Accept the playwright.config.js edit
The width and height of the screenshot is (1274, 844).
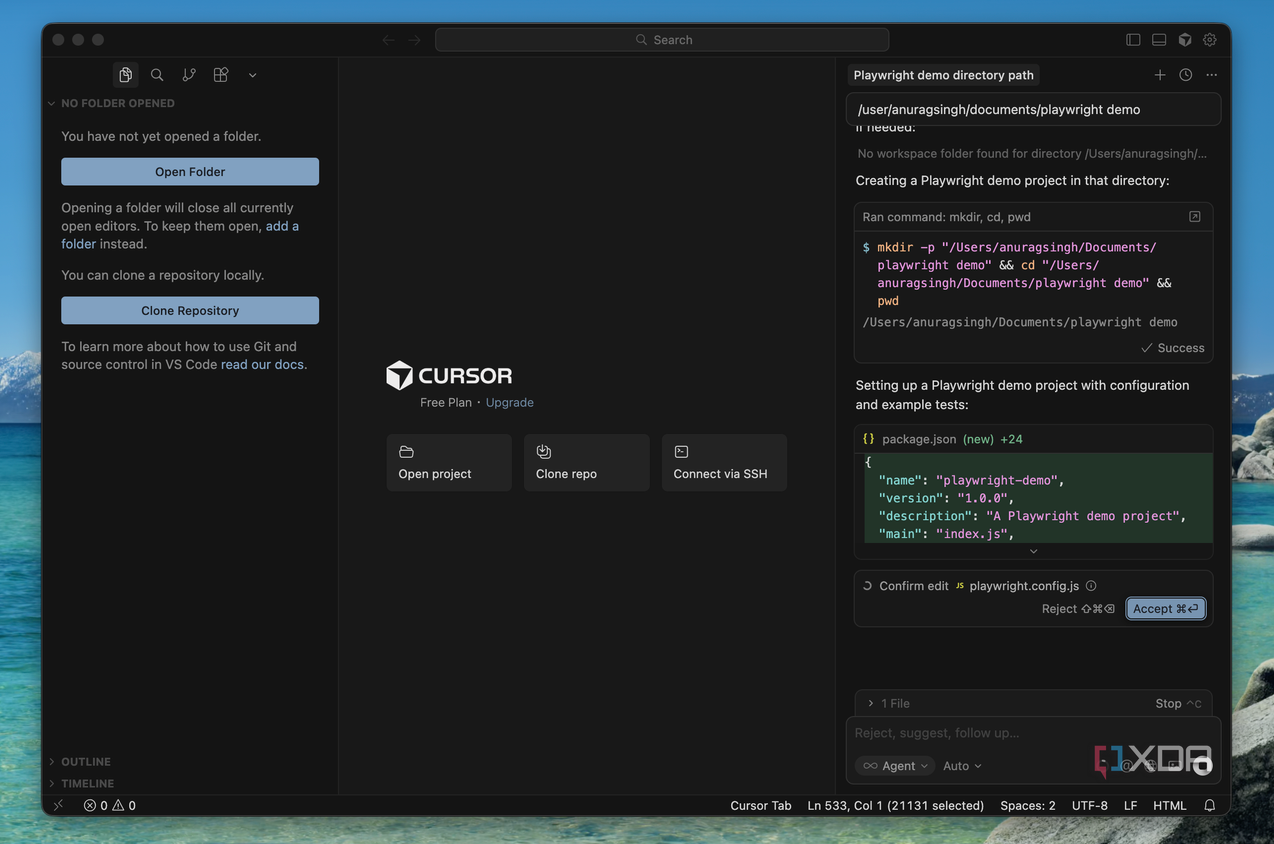coord(1165,609)
